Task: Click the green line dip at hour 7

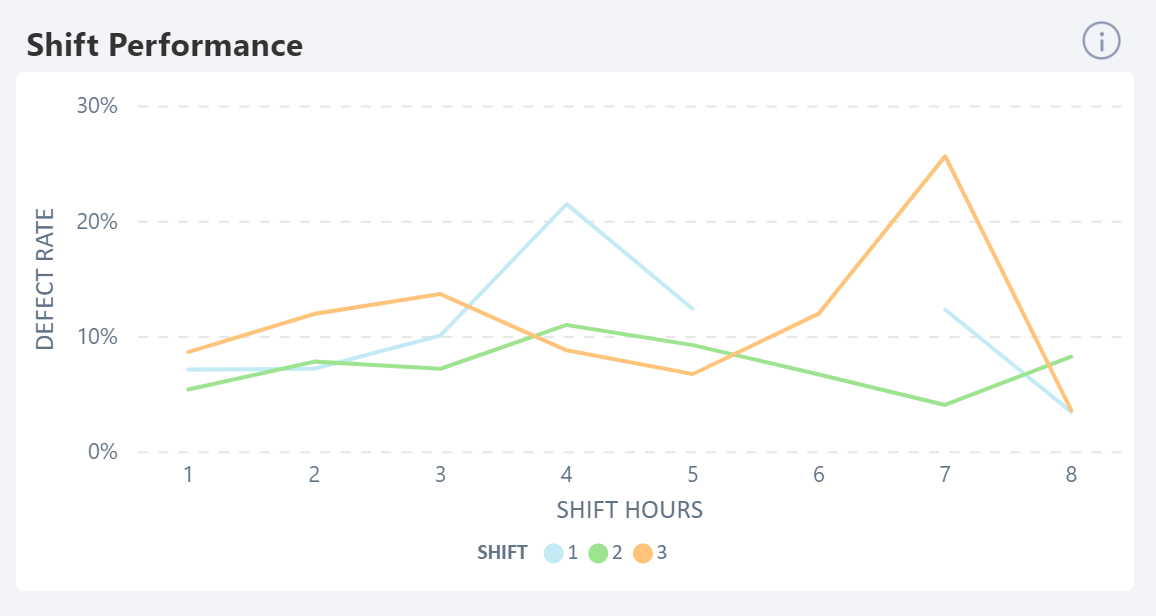Action: tap(944, 404)
